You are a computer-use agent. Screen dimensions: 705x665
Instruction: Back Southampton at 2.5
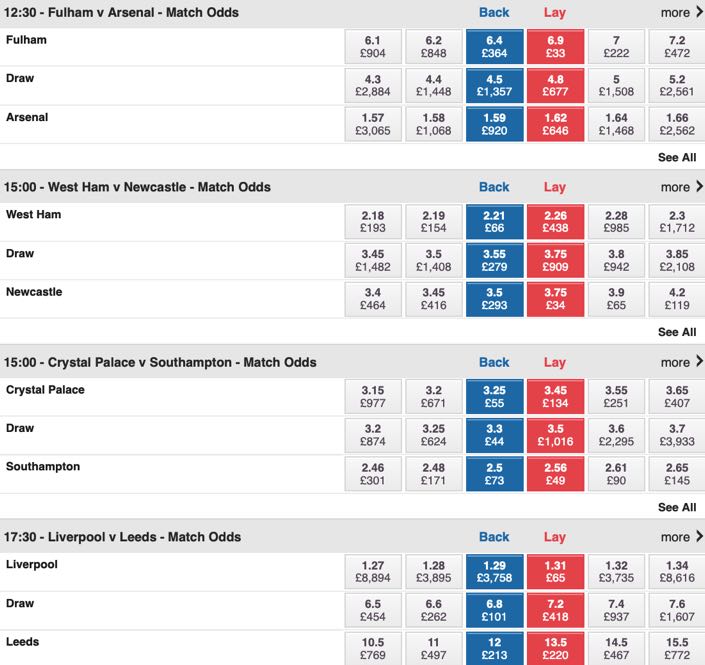[x=495, y=474]
